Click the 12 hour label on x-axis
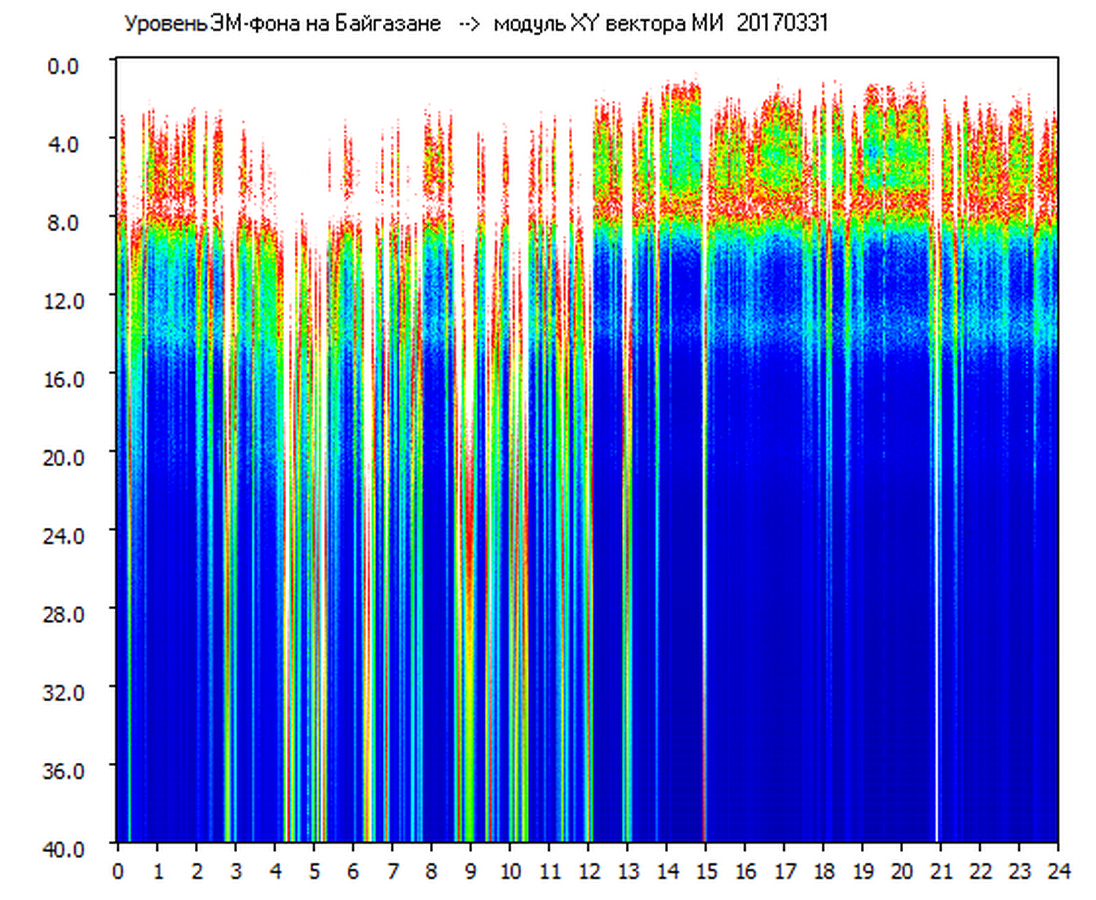 589,871
